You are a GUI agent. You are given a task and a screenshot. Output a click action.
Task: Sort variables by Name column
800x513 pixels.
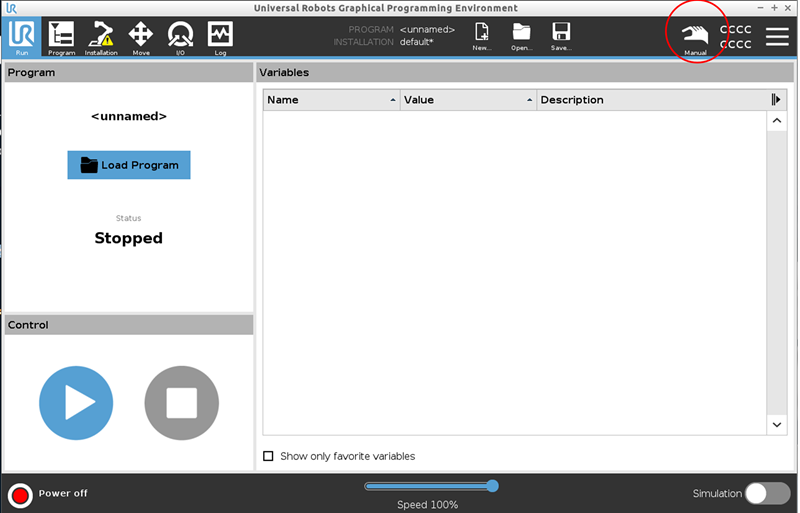point(332,100)
